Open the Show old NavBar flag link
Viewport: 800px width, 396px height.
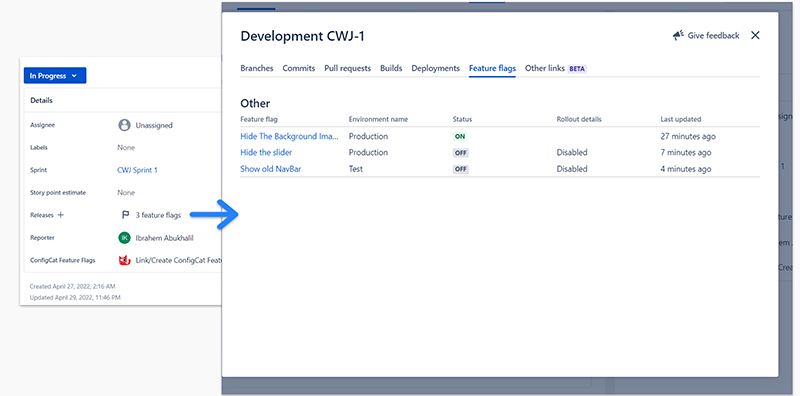tap(270, 169)
